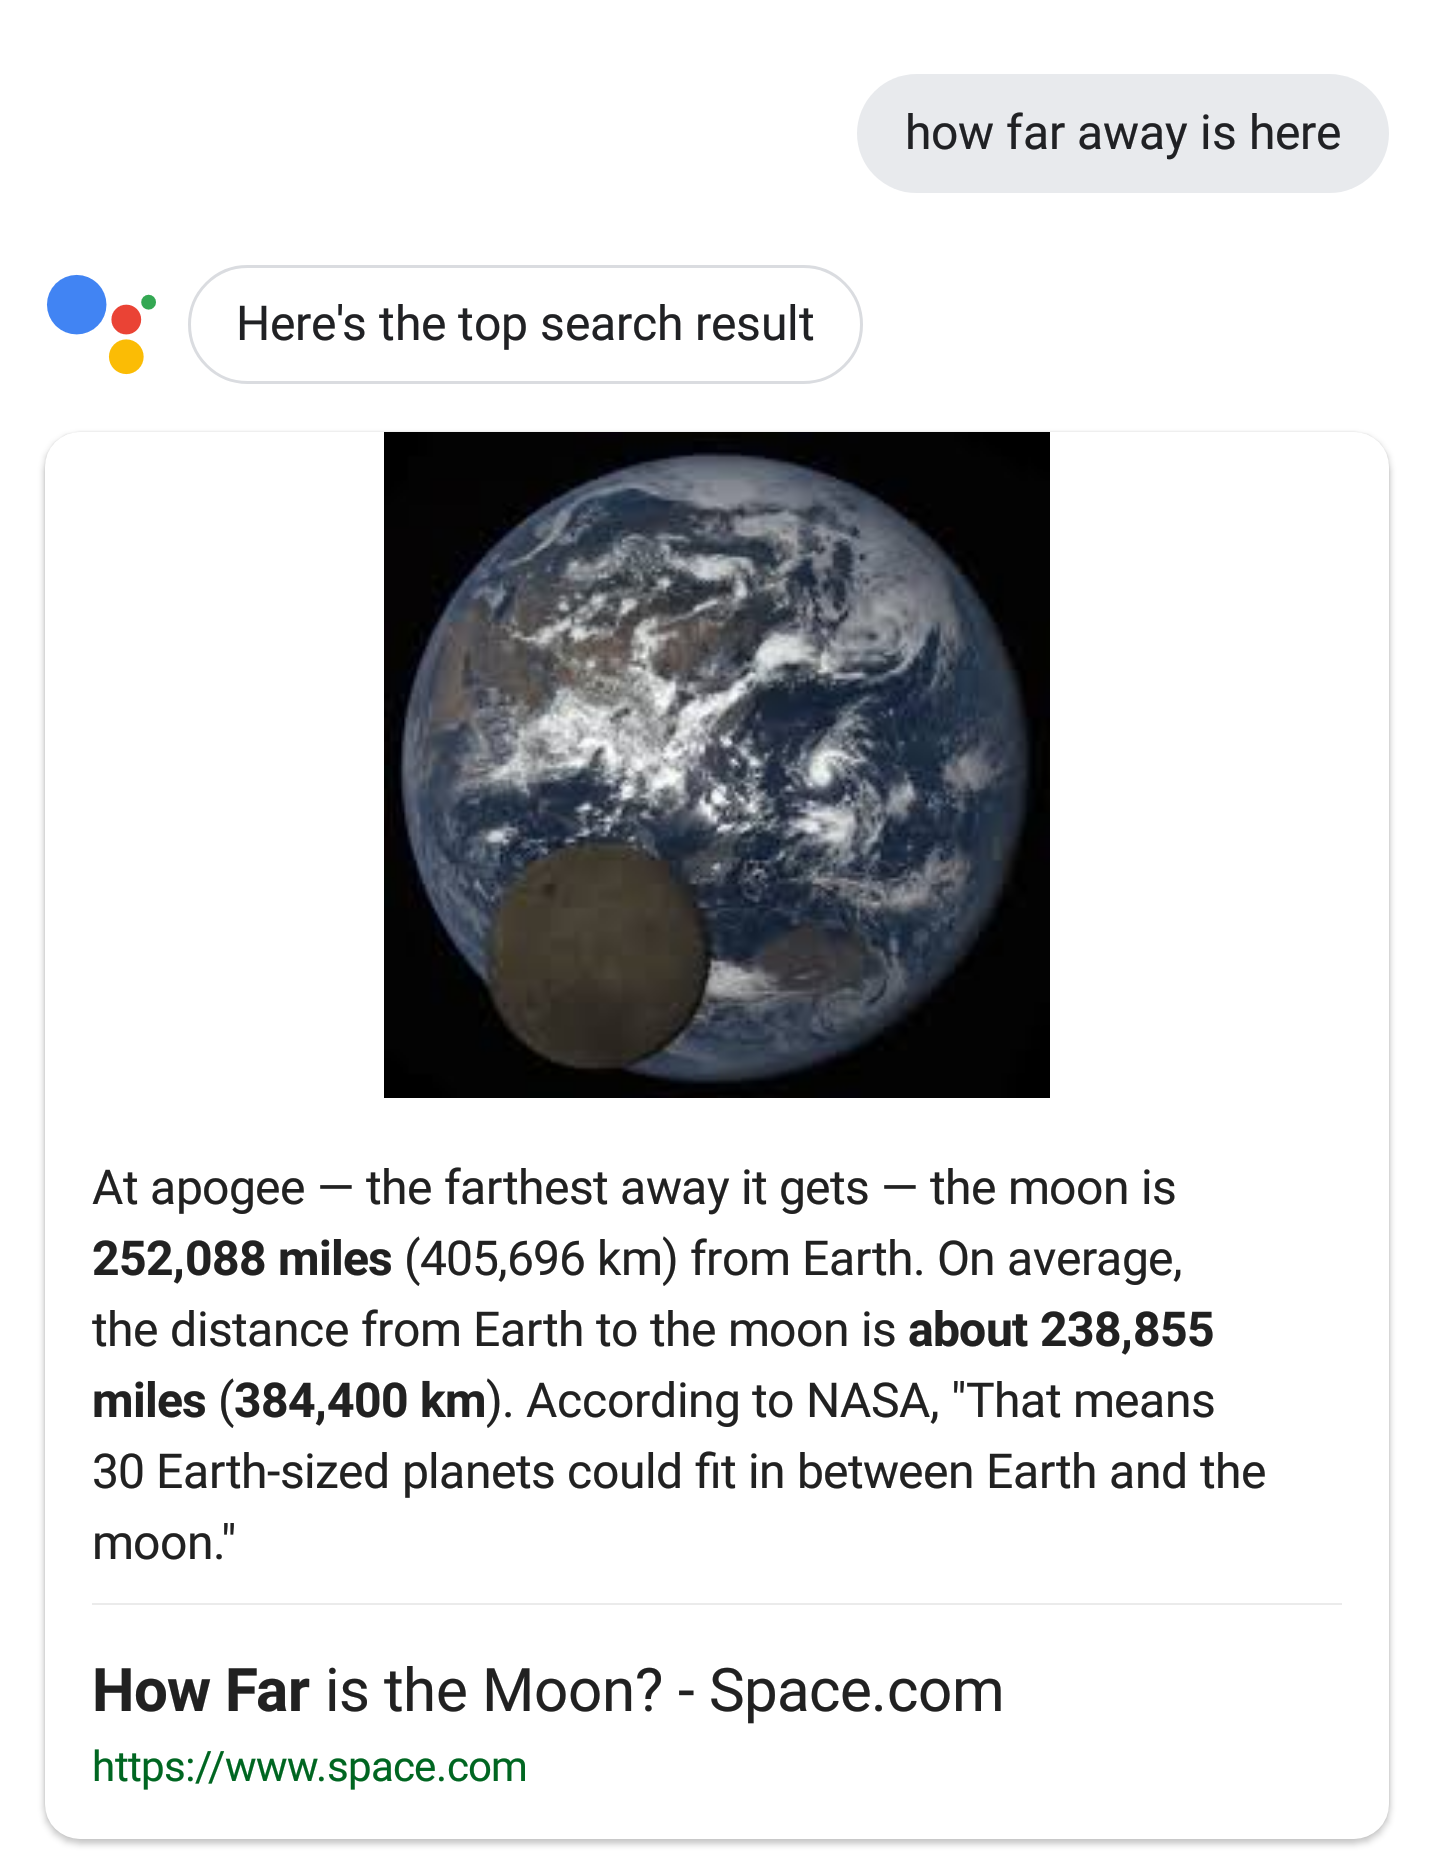Click the blue dot of the Assistant logo

(x=77, y=305)
